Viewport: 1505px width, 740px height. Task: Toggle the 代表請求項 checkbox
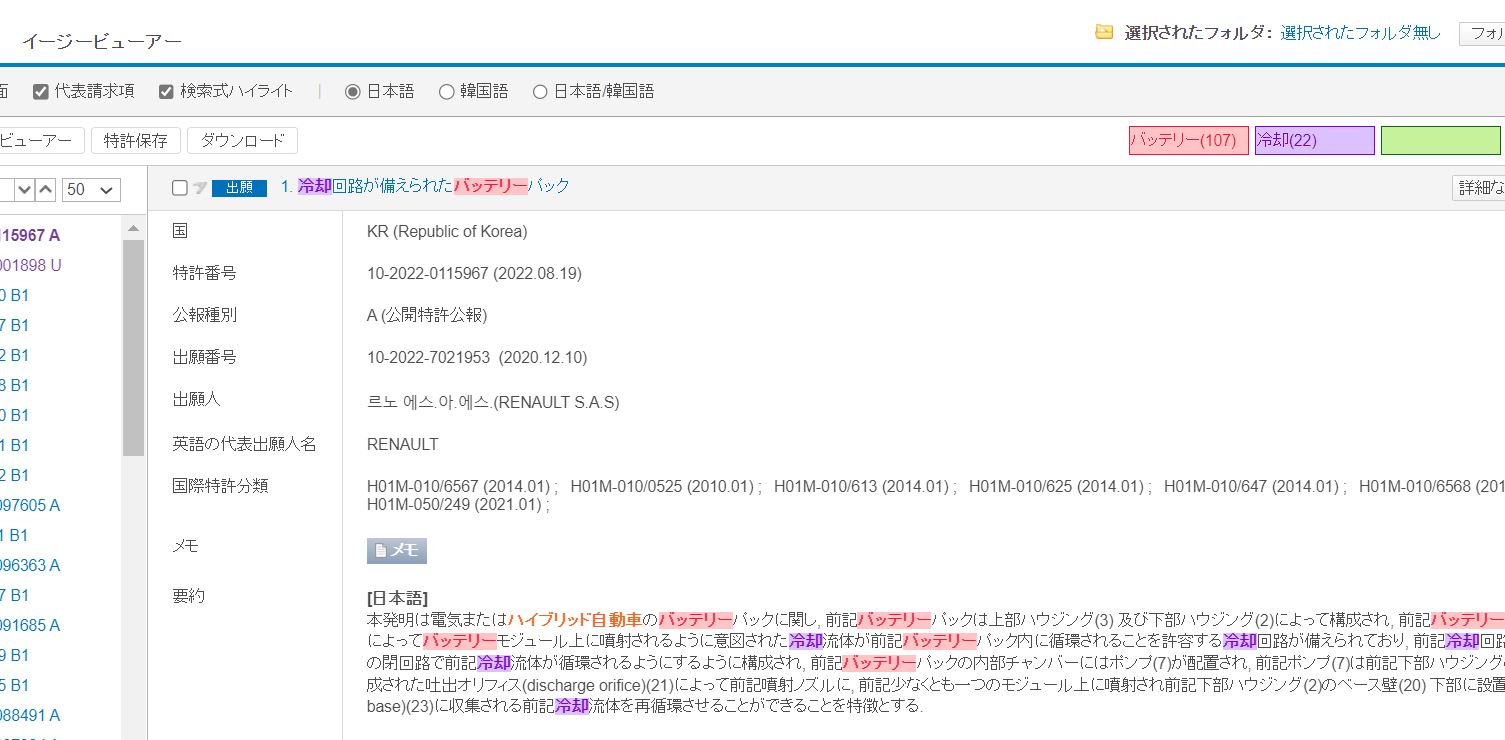point(41,92)
